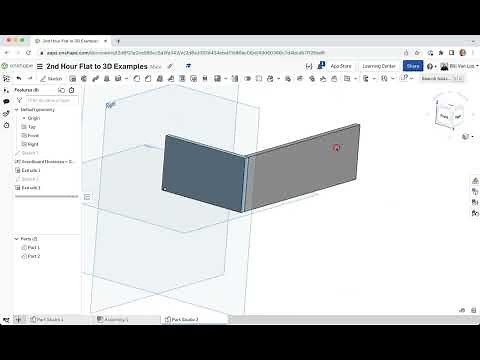Open the tab manager icon at bottom-left
Viewport: 480px width, 360px height.
click(x=6, y=320)
